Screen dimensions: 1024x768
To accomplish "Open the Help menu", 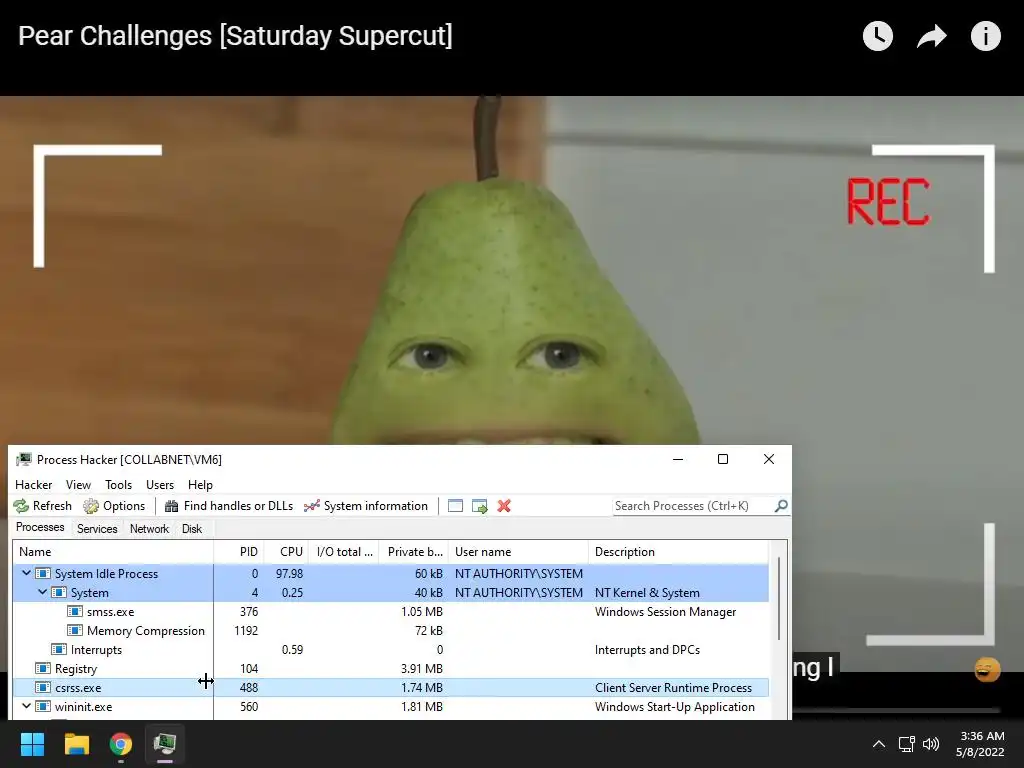I will click(200, 485).
